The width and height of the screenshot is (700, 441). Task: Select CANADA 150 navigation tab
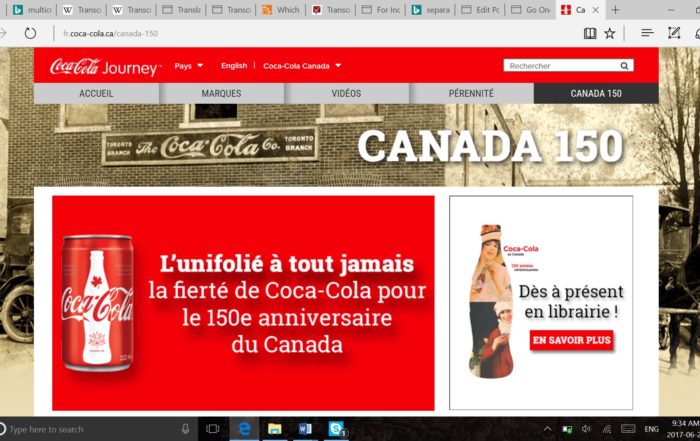pos(596,93)
